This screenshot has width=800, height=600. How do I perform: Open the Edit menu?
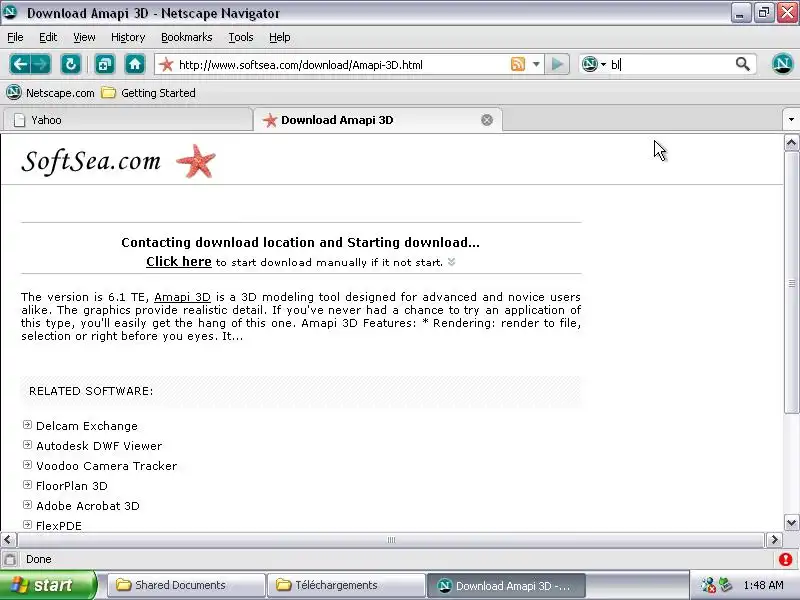[x=48, y=37]
